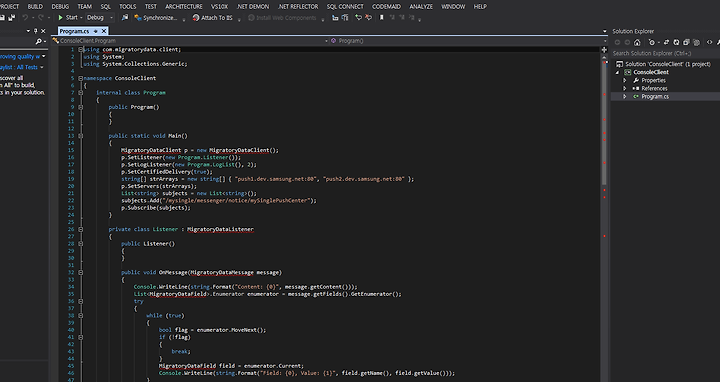Click the 'Playlist : All Tests' link
Screen dimensions: 720x382
click(19, 67)
